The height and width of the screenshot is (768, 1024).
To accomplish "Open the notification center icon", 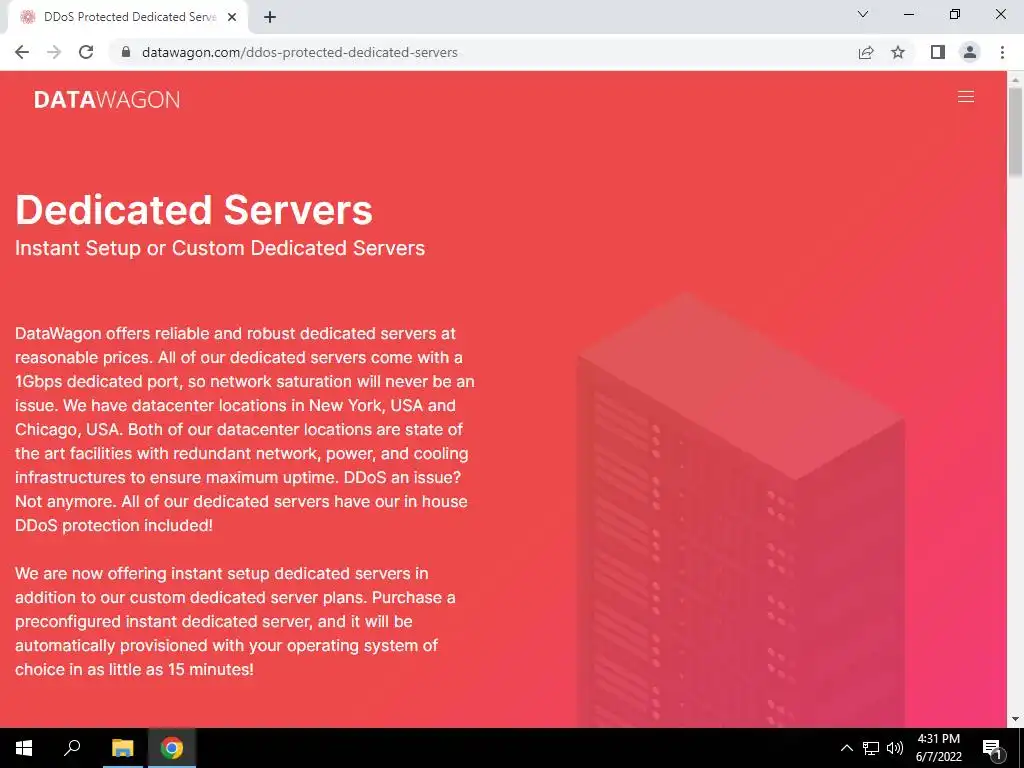I will click(x=992, y=748).
